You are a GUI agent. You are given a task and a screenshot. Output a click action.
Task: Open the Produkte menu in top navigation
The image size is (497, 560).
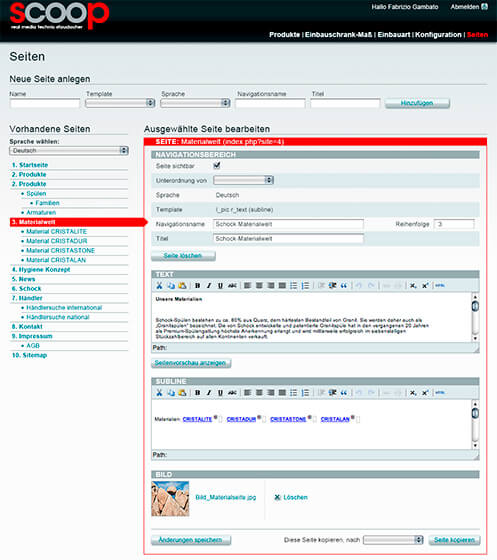[x=284, y=35]
